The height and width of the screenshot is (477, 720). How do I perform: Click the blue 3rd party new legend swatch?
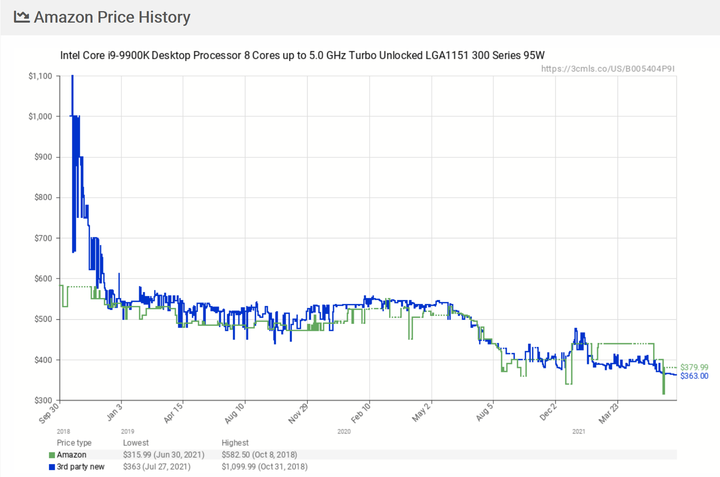[52, 467]
